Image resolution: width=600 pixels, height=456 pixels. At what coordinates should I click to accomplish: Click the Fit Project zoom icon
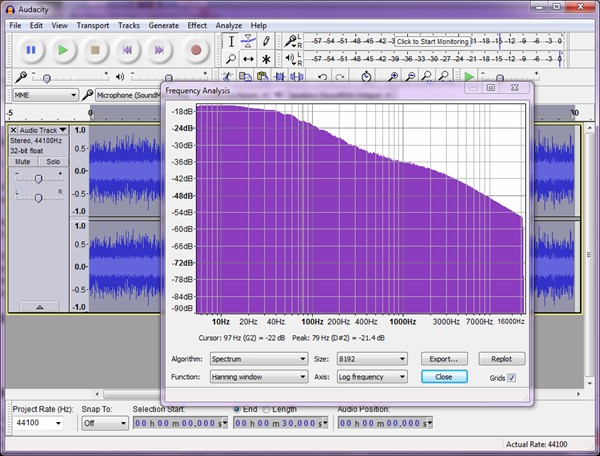click(444, 77)
